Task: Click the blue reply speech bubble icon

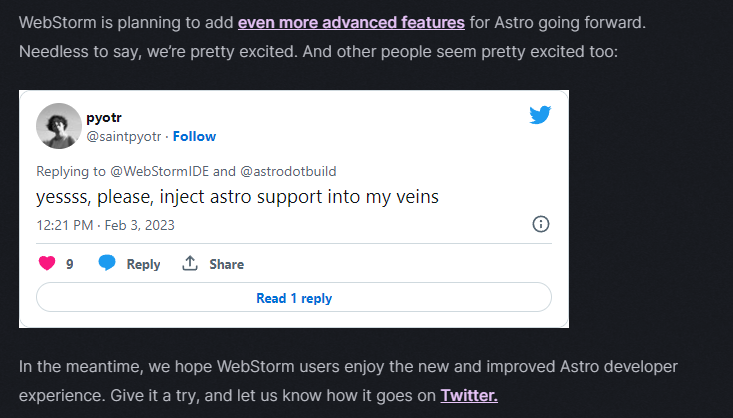Action: pos(107,264)
